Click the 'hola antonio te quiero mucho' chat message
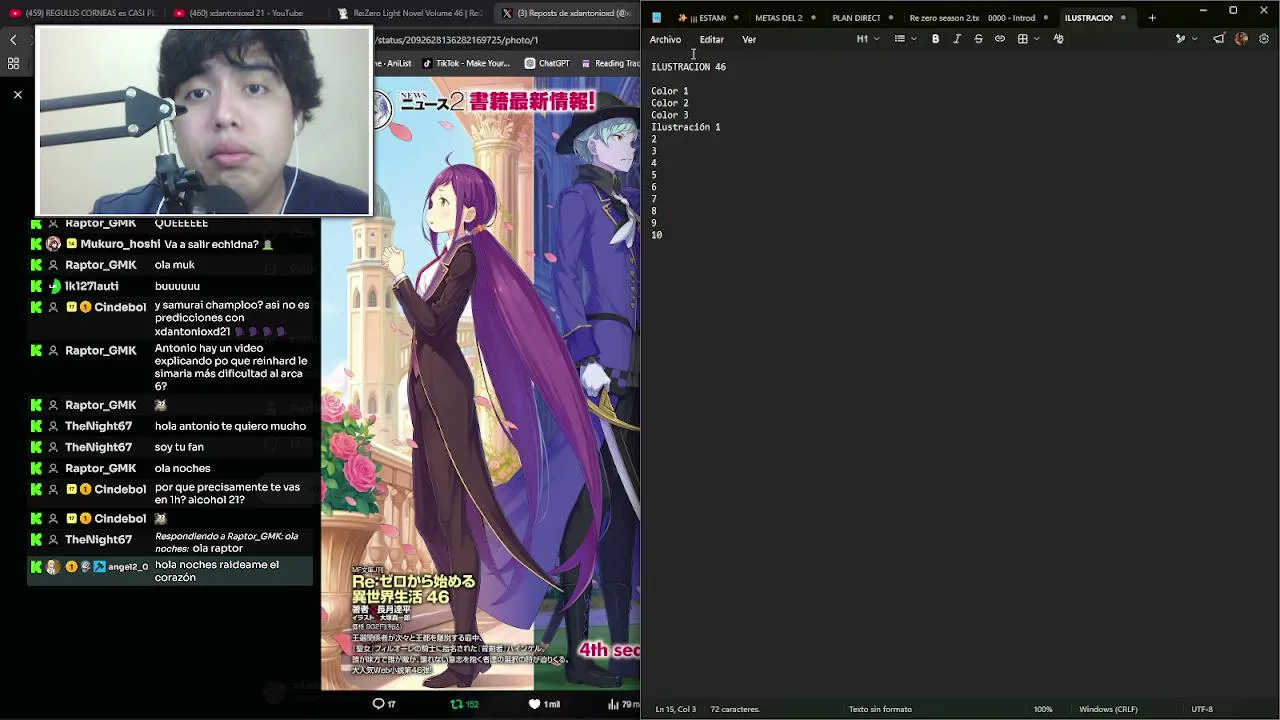Screen dimensions: 1280x720 click(x=230, y=426)
